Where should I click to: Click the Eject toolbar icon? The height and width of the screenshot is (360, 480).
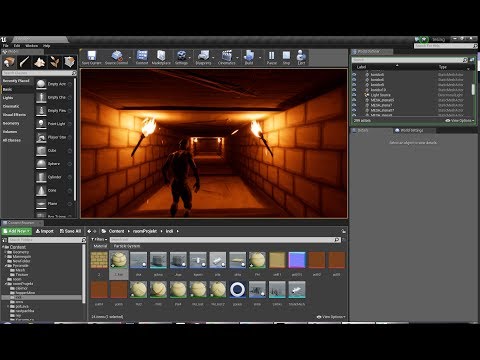point(301,56)
